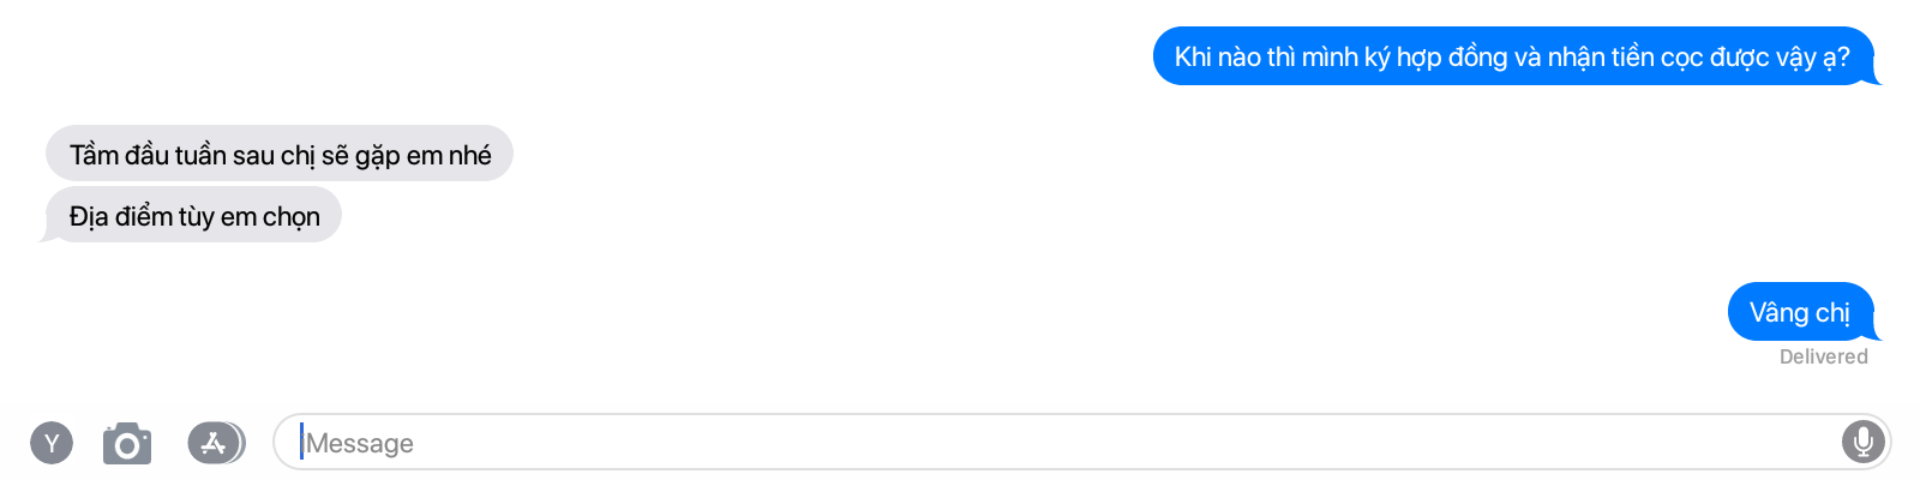Tap the "Tầm đầu tuần sau chị sẽ gặp em nhé" bubble

point(279,154)
